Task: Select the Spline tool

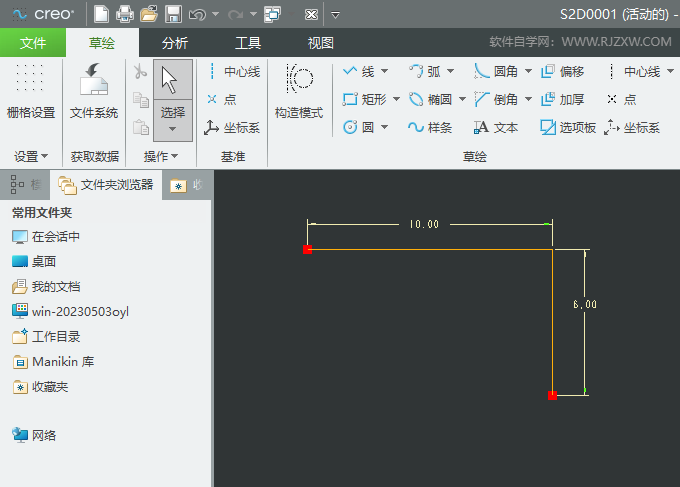Action: pos(430,127)
